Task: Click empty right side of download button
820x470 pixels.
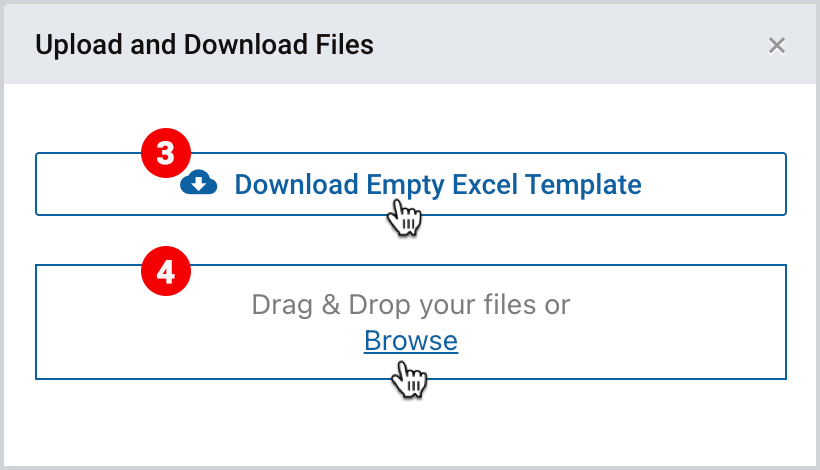Action: pyautogui.click(x=714, y=184)
